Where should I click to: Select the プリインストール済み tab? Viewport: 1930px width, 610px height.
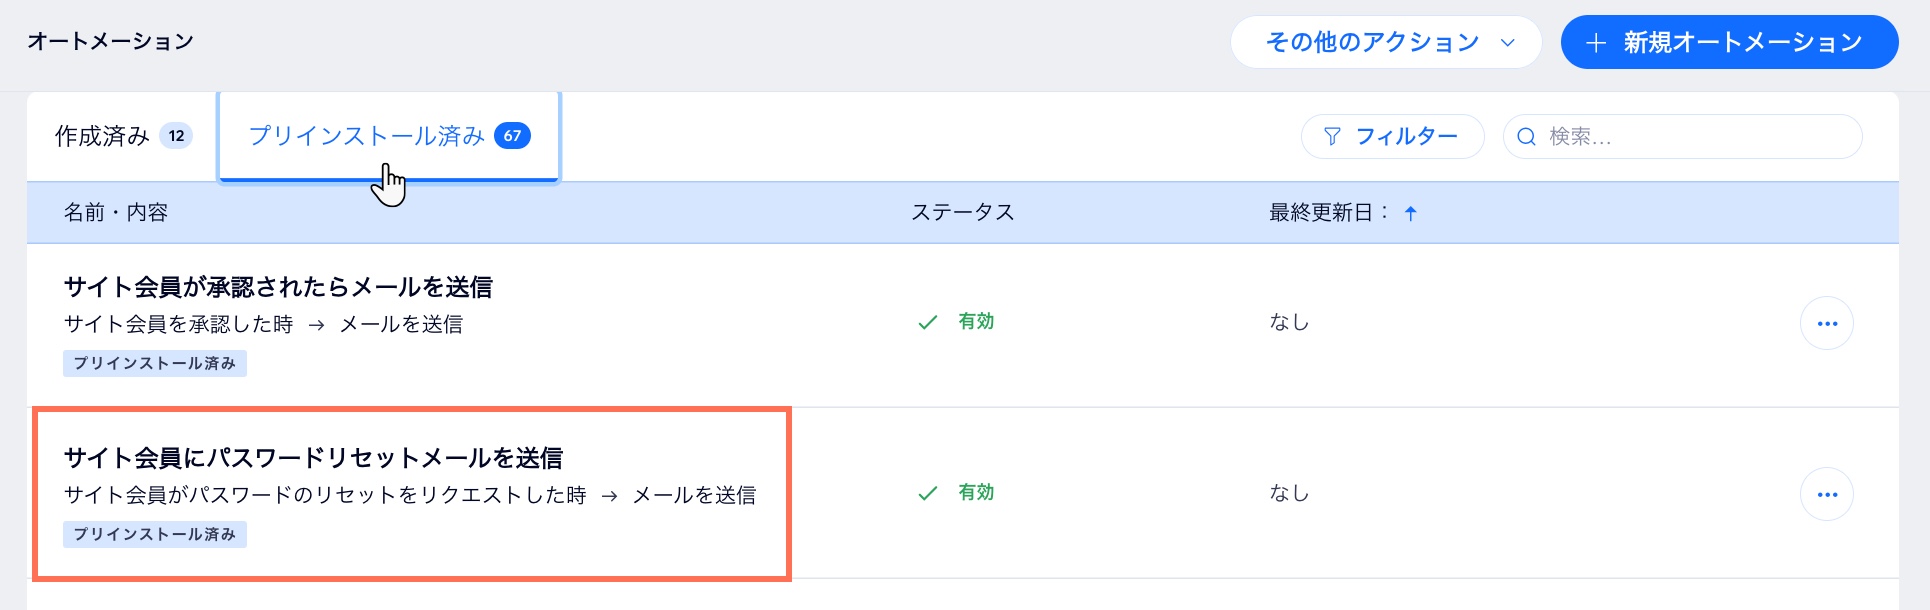coord(388,136)
